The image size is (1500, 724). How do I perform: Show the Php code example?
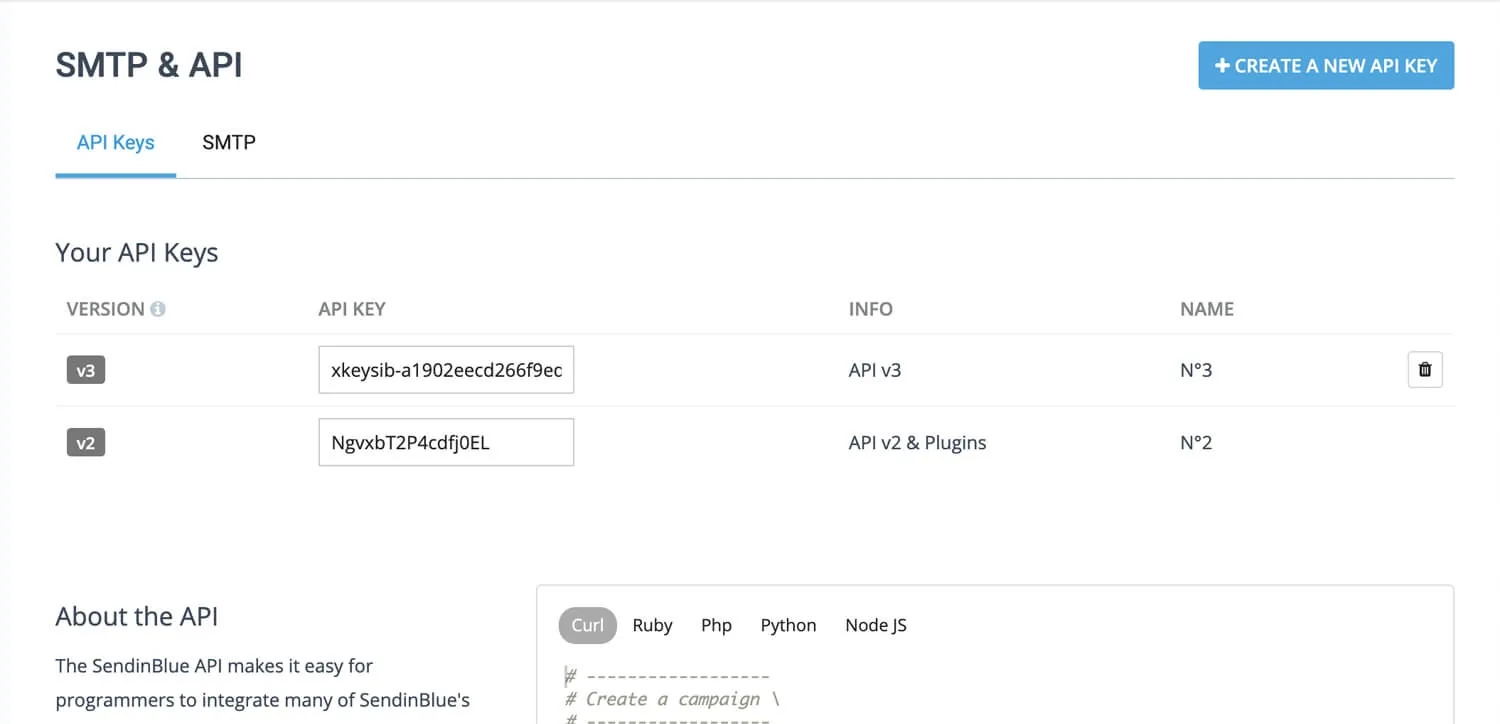(x=717, y=625)
